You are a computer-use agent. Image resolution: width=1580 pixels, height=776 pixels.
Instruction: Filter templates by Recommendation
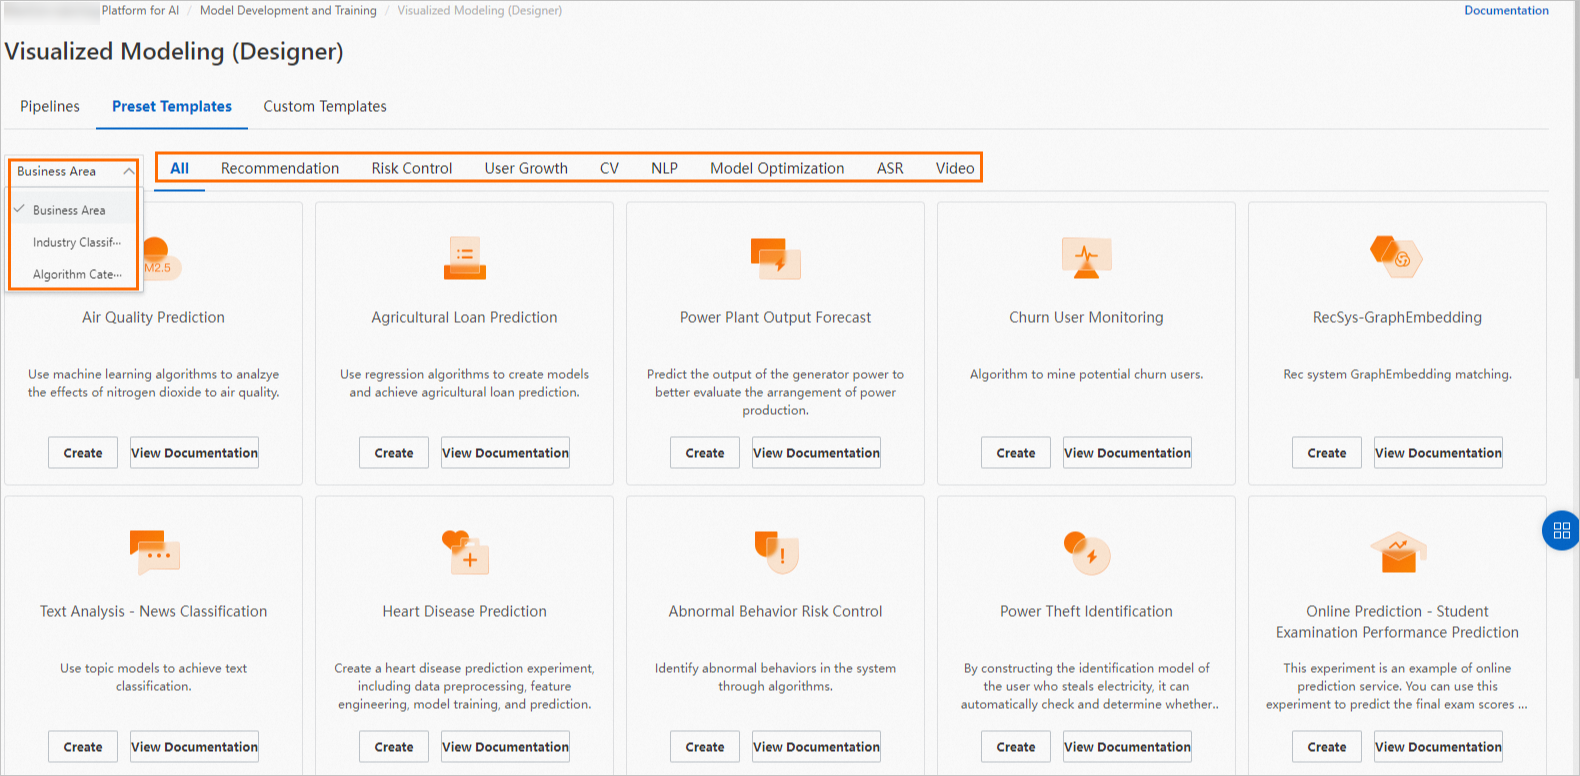(280, 168)
